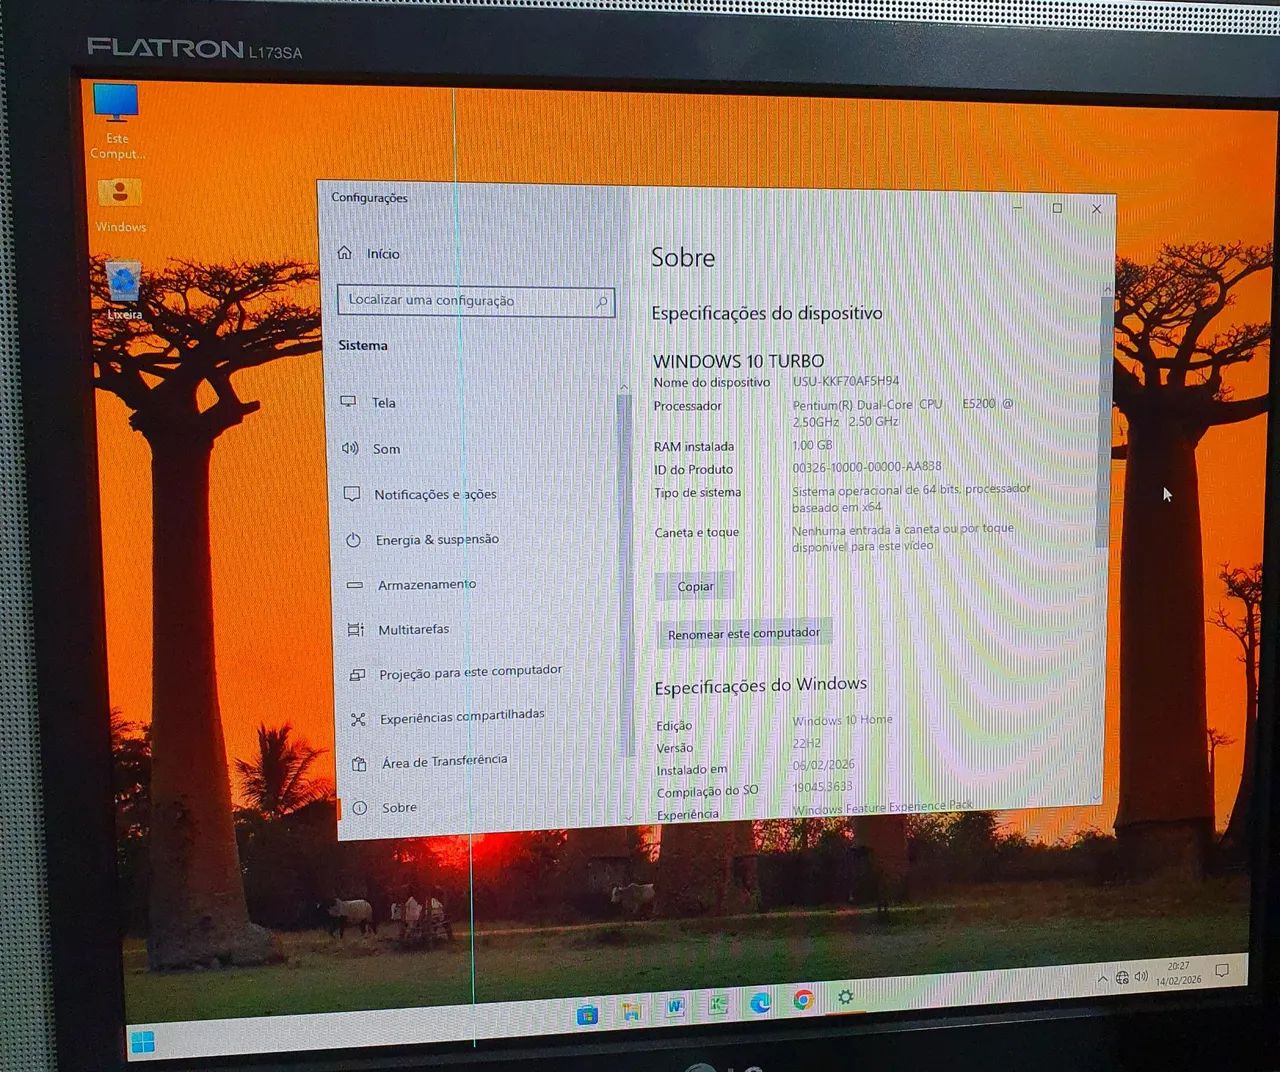Focus the Localizar uma configuração search box
The width and height of the screenshot is (1280, 1072).
click(465, 300)
